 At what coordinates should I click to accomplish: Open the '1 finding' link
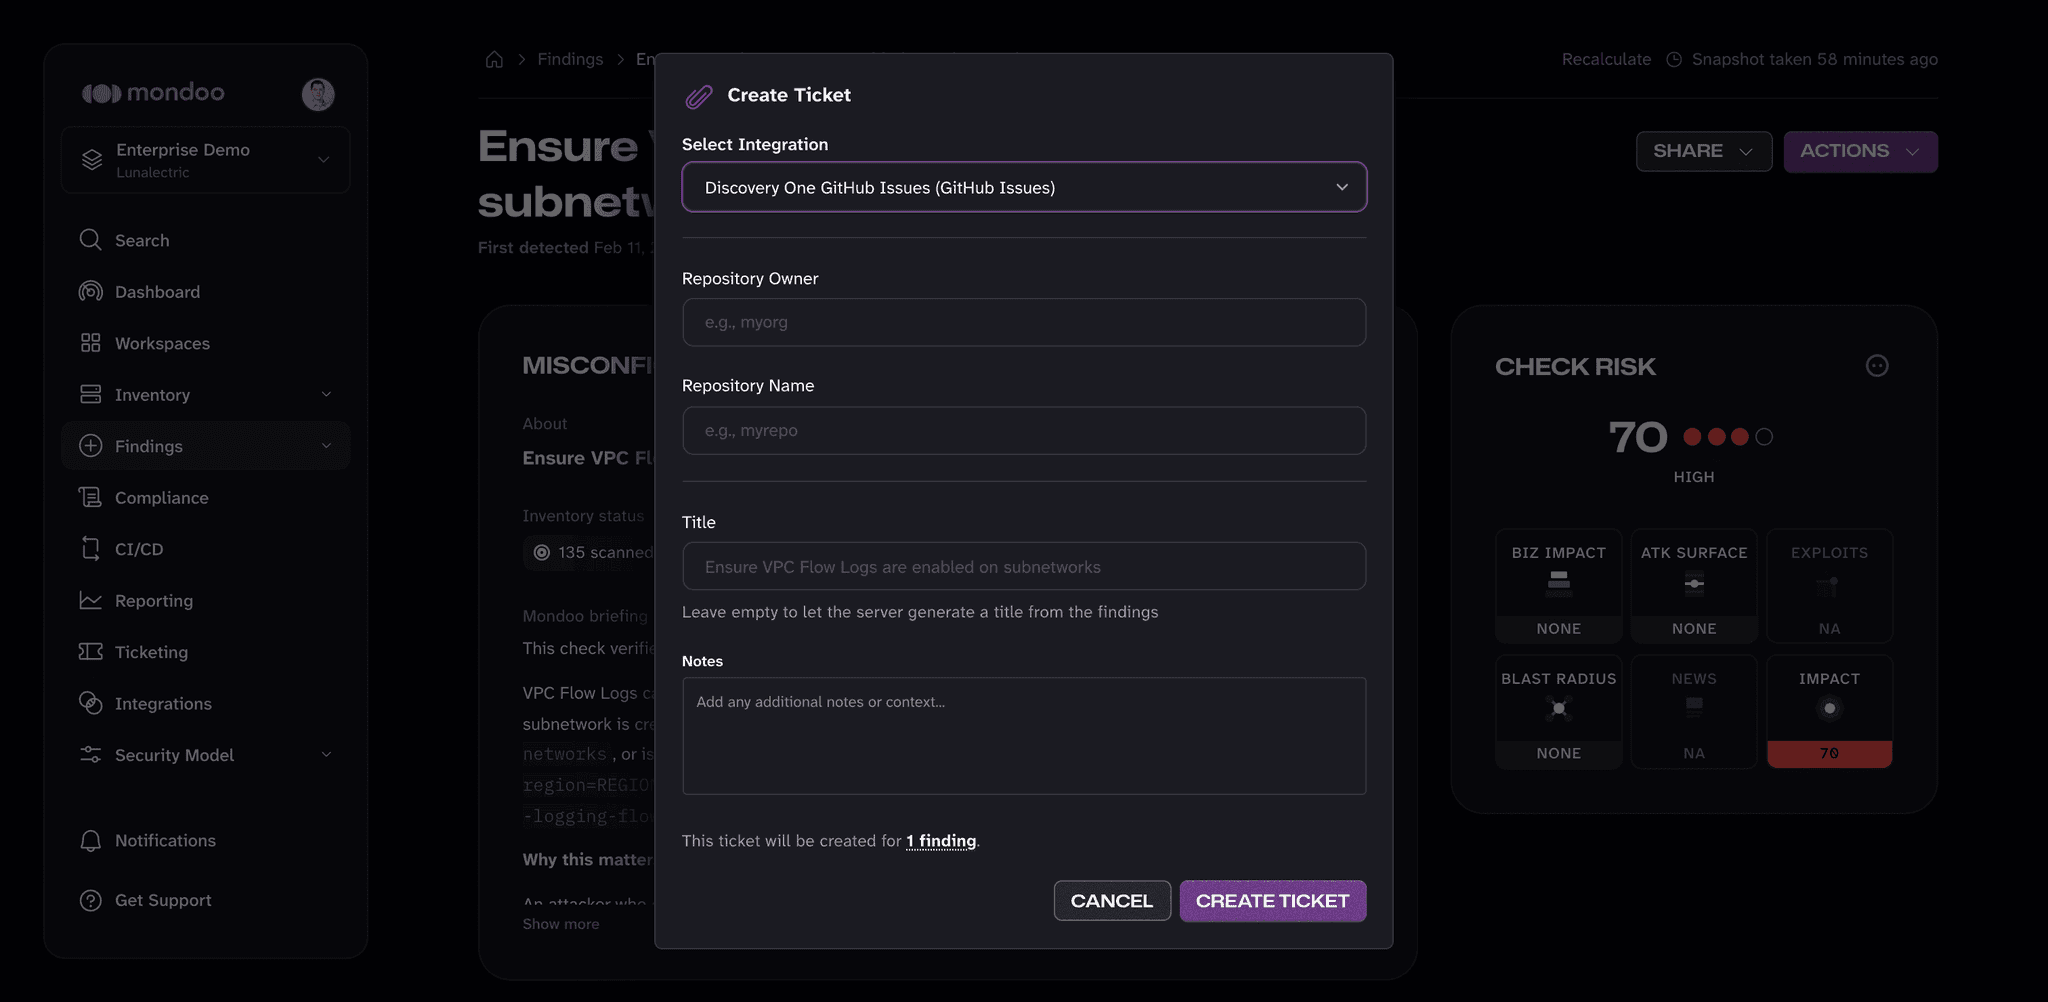[x=941, y=841]
